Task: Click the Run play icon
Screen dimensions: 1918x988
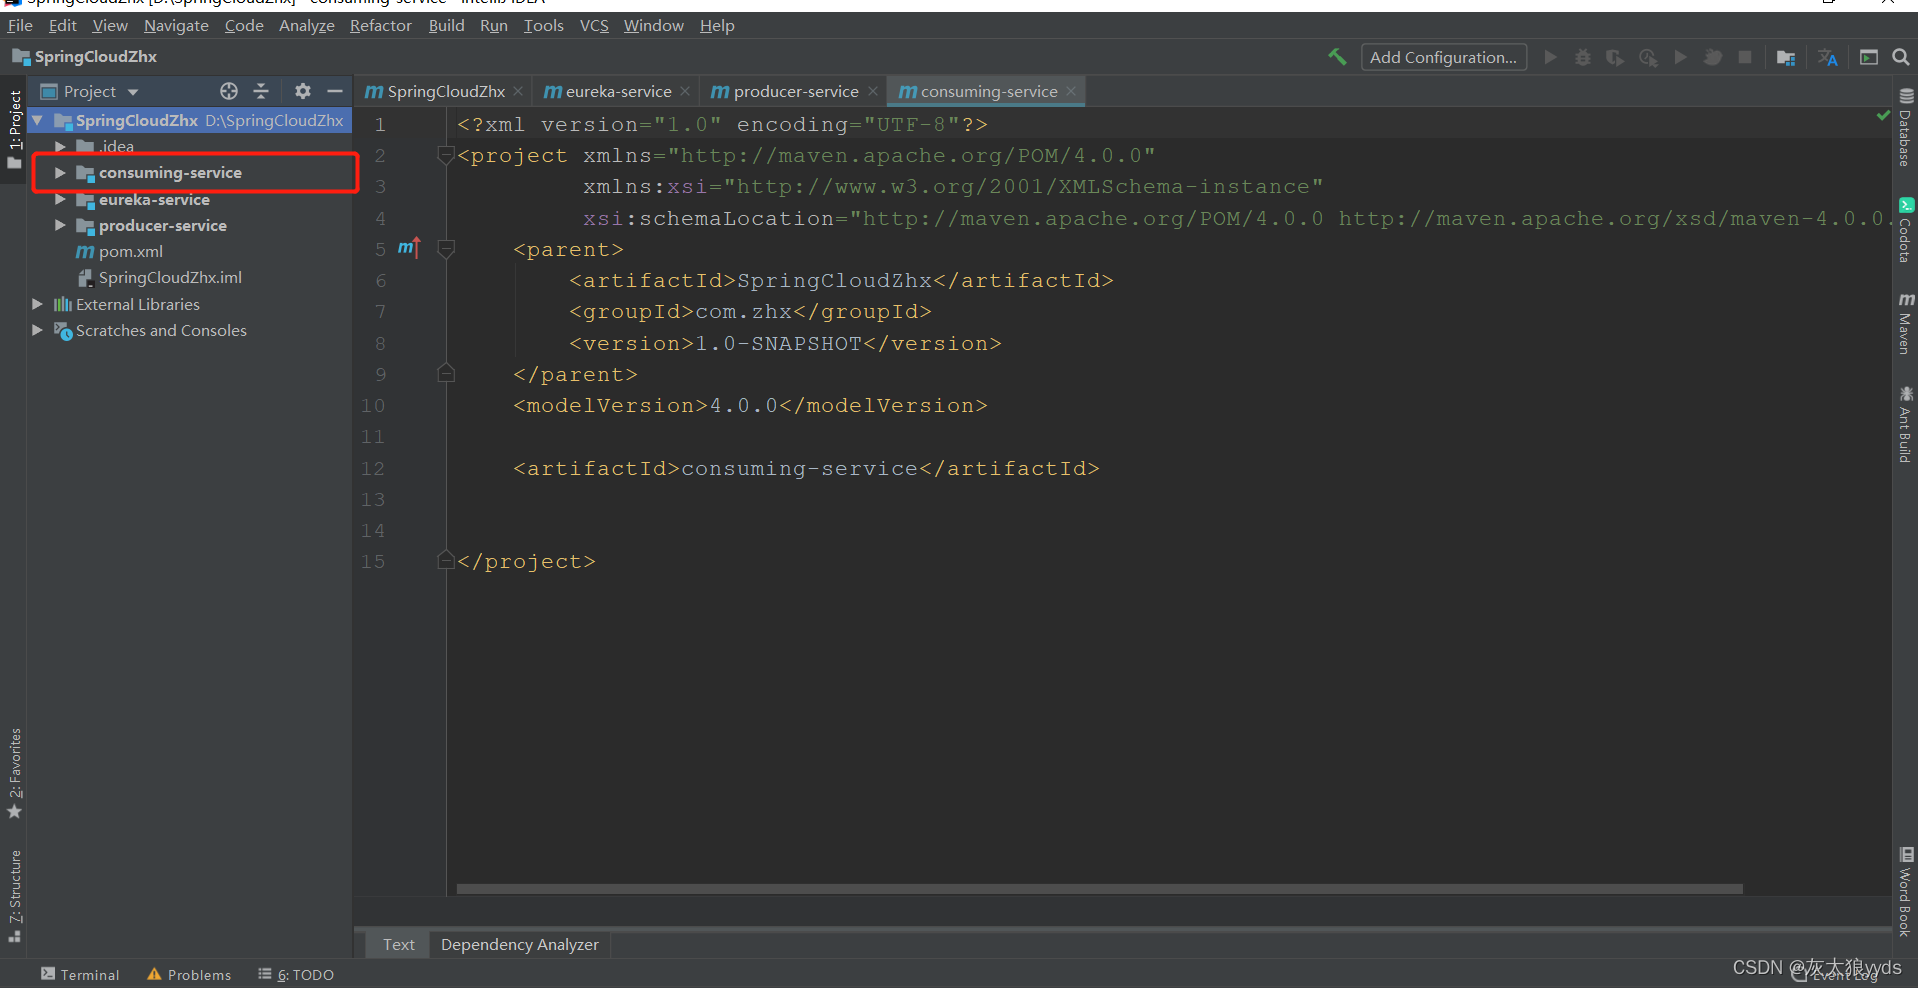Action: coord(1550,57)
